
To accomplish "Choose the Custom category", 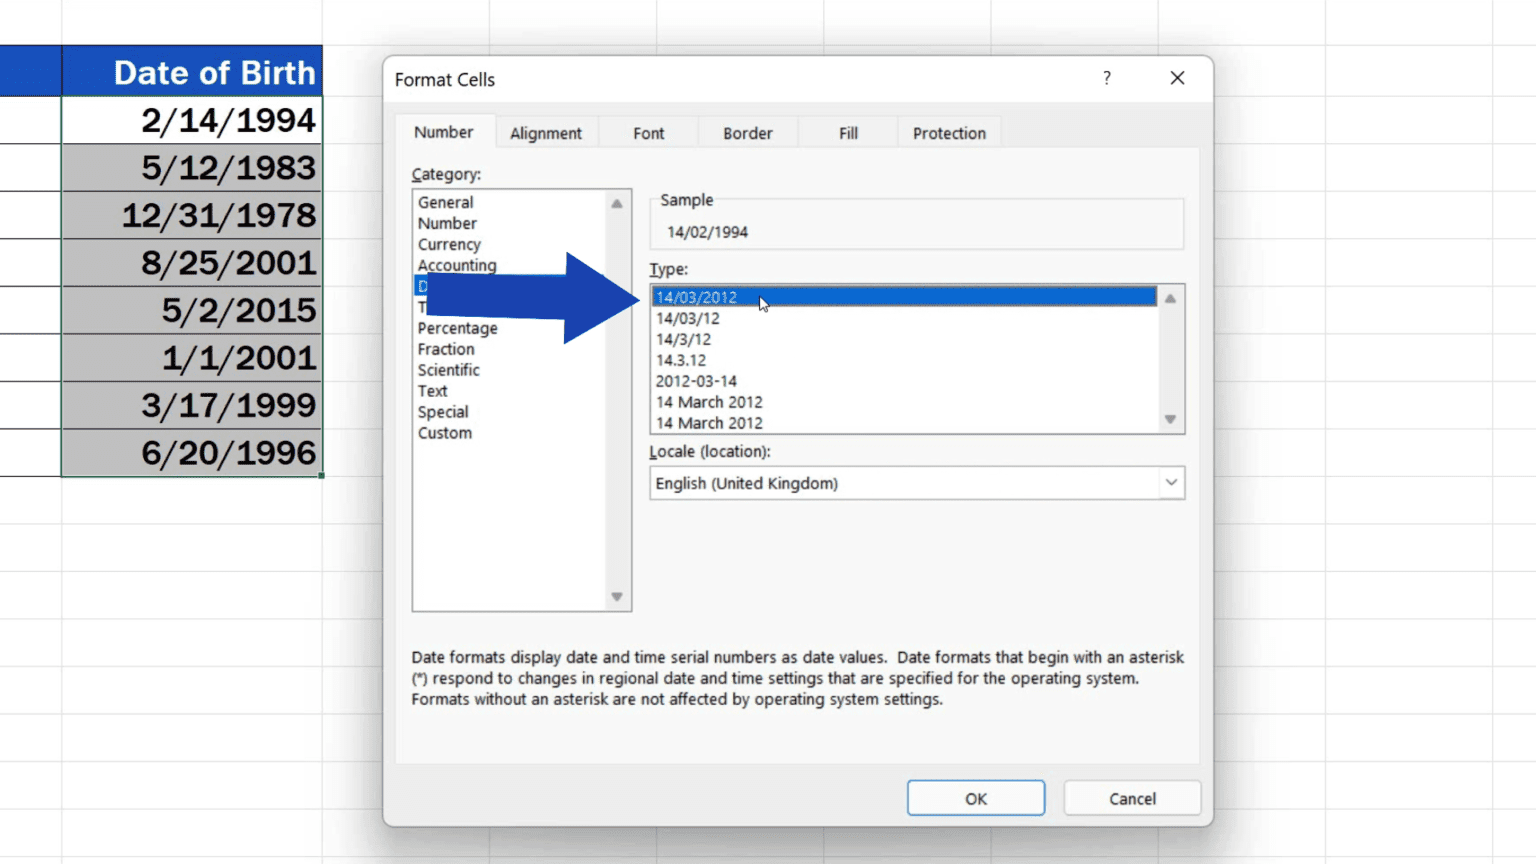I will tap(445, 433).
